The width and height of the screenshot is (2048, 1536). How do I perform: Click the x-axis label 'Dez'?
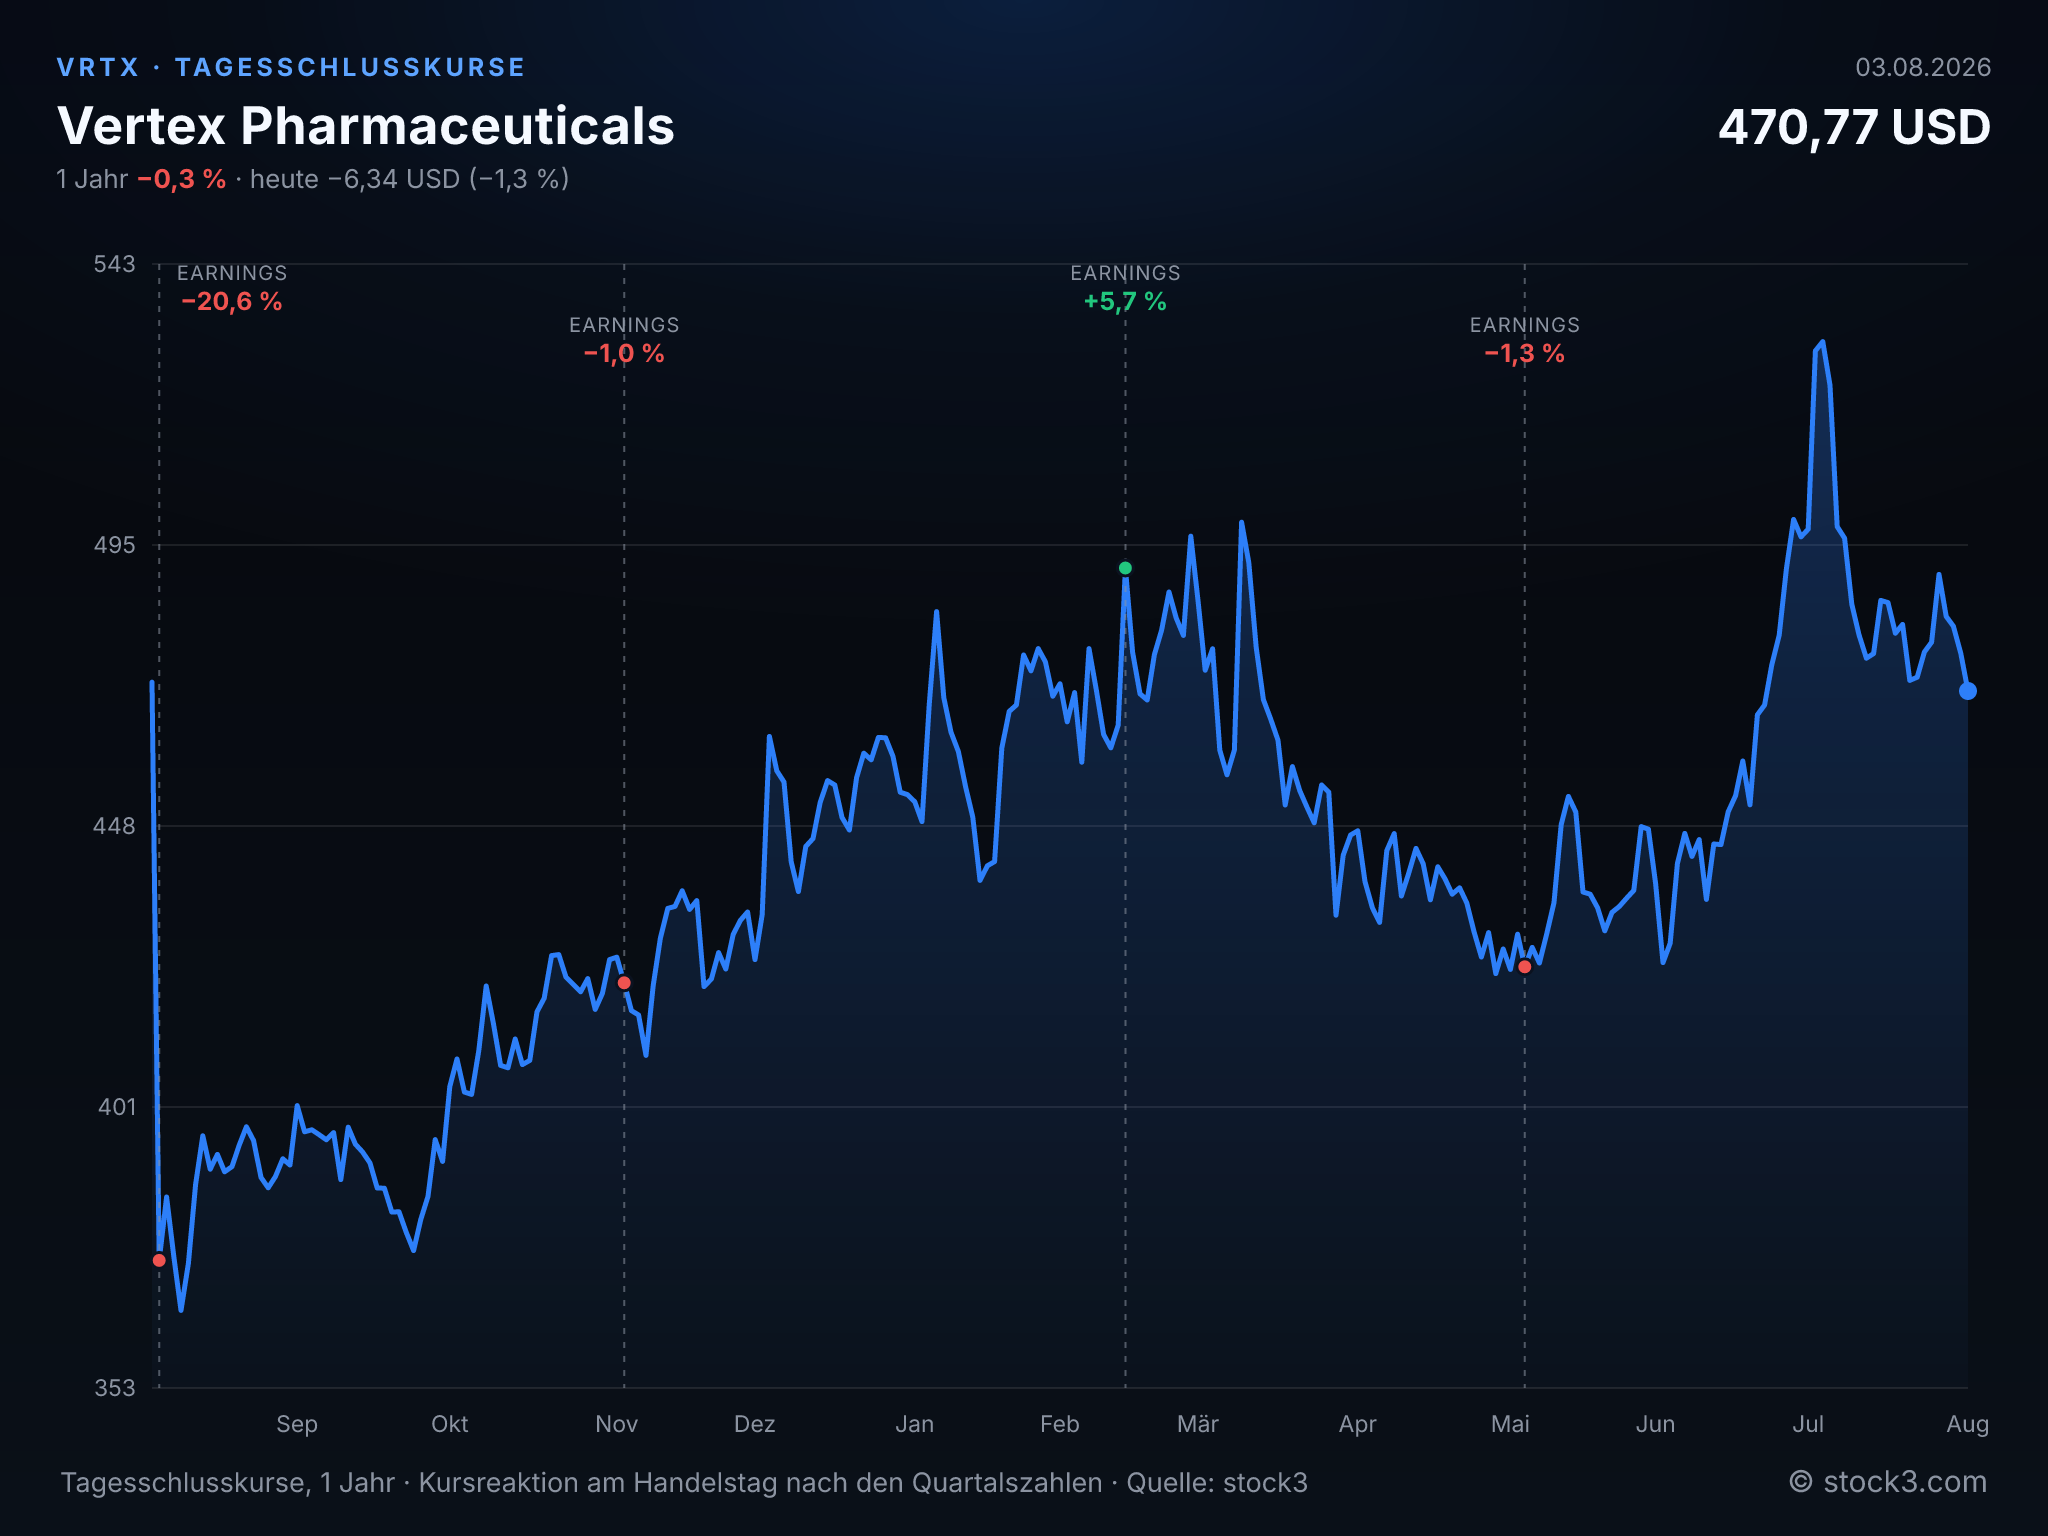755,1424
